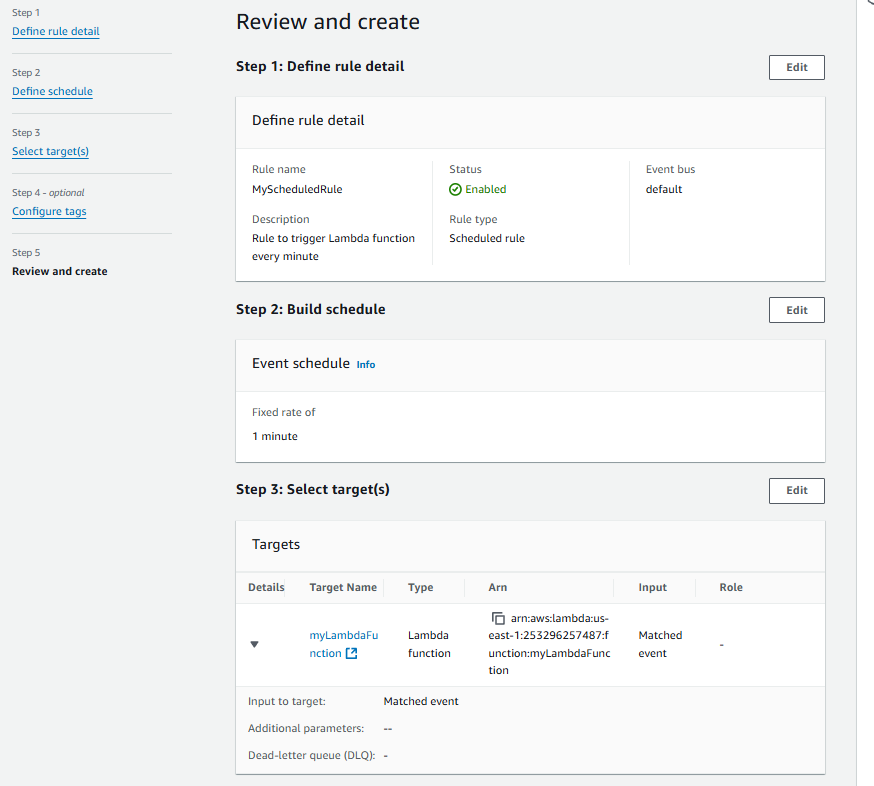Edit Step 1 rule detail settings
The image size is (874, 786).
point(796,67)
